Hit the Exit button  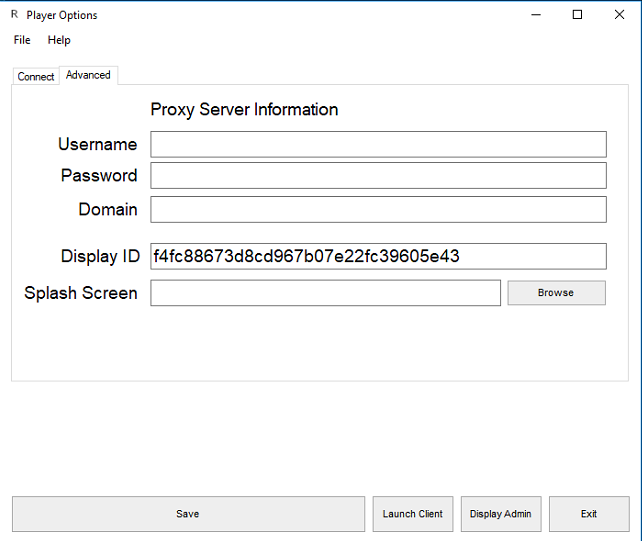tap(589, 514)
